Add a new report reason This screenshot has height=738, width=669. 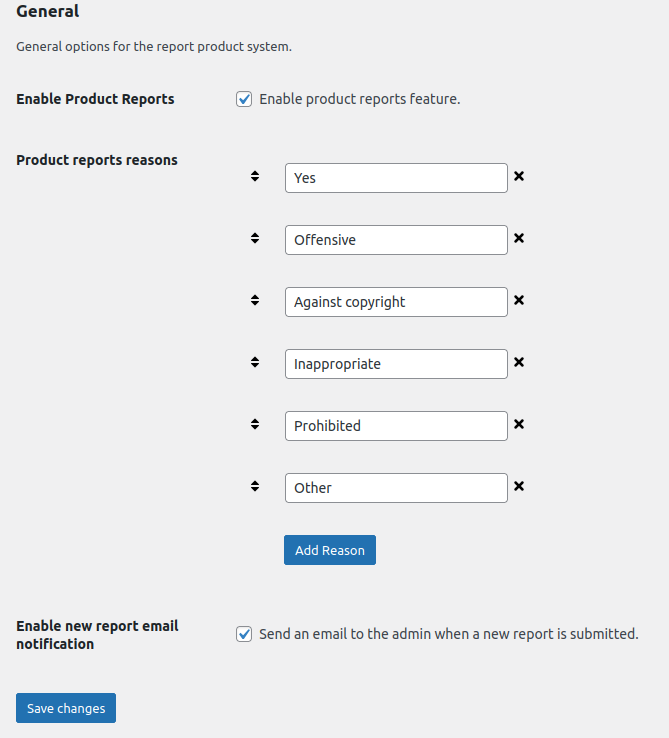click(330, 550)
